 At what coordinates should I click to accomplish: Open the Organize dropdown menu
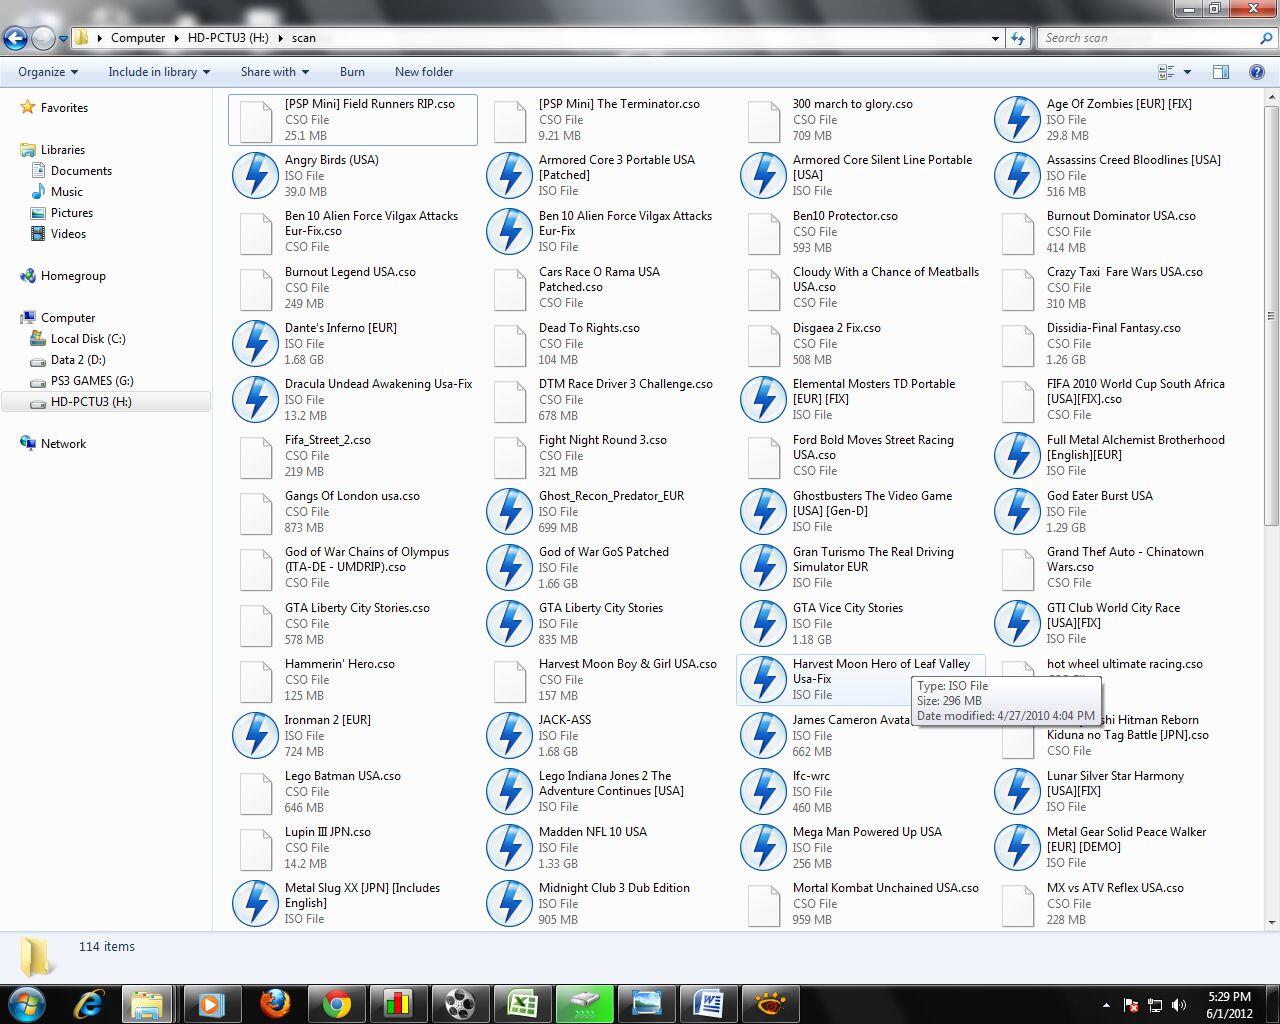[x=47, y=72]
